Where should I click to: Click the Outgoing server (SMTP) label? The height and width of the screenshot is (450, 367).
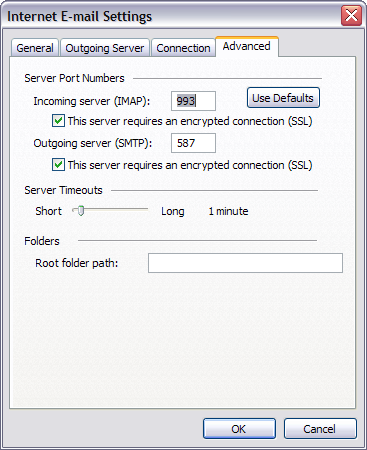click(93, 143)
